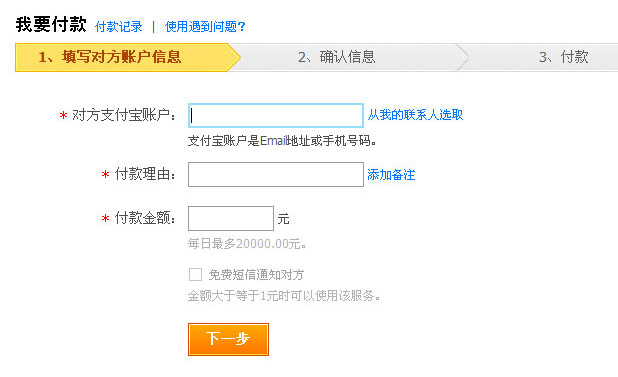Click the orange 下一步 button
This screenshot has height=377, width=618.
pyautogui.click(x=228, y=339)
